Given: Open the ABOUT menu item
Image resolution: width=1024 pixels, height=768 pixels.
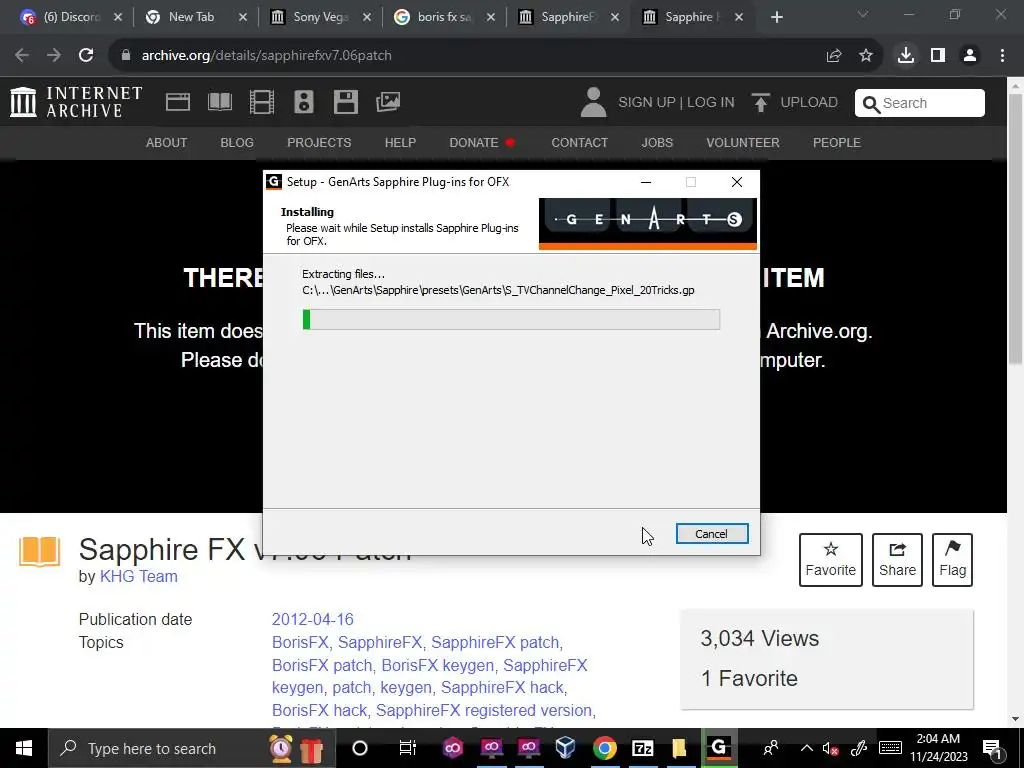Looking at the screenshot, I should [x=167, y=142].
